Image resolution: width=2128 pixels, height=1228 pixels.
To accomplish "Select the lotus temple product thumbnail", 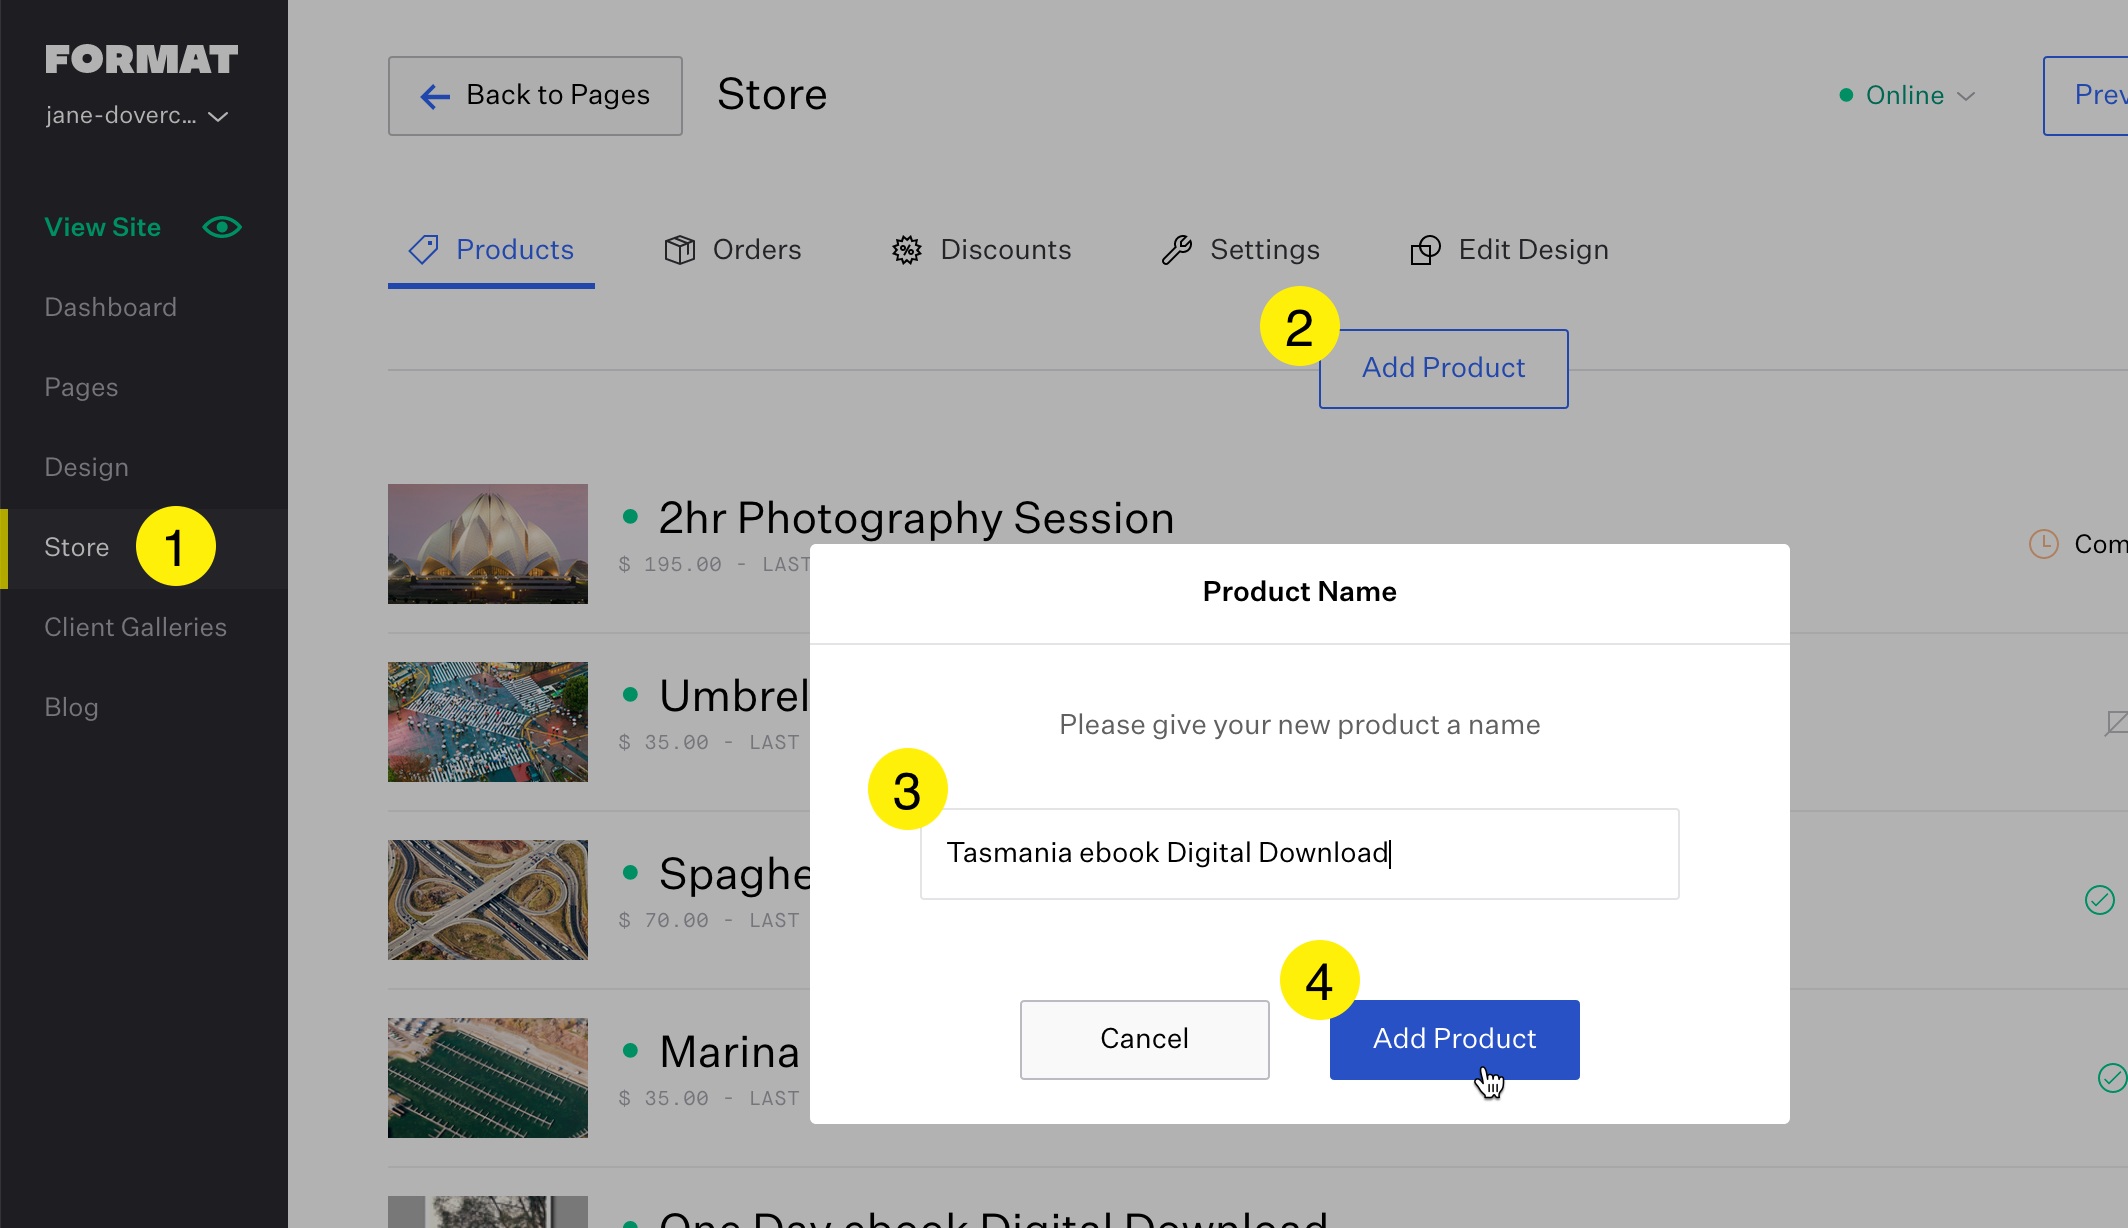I will point(488,544).
